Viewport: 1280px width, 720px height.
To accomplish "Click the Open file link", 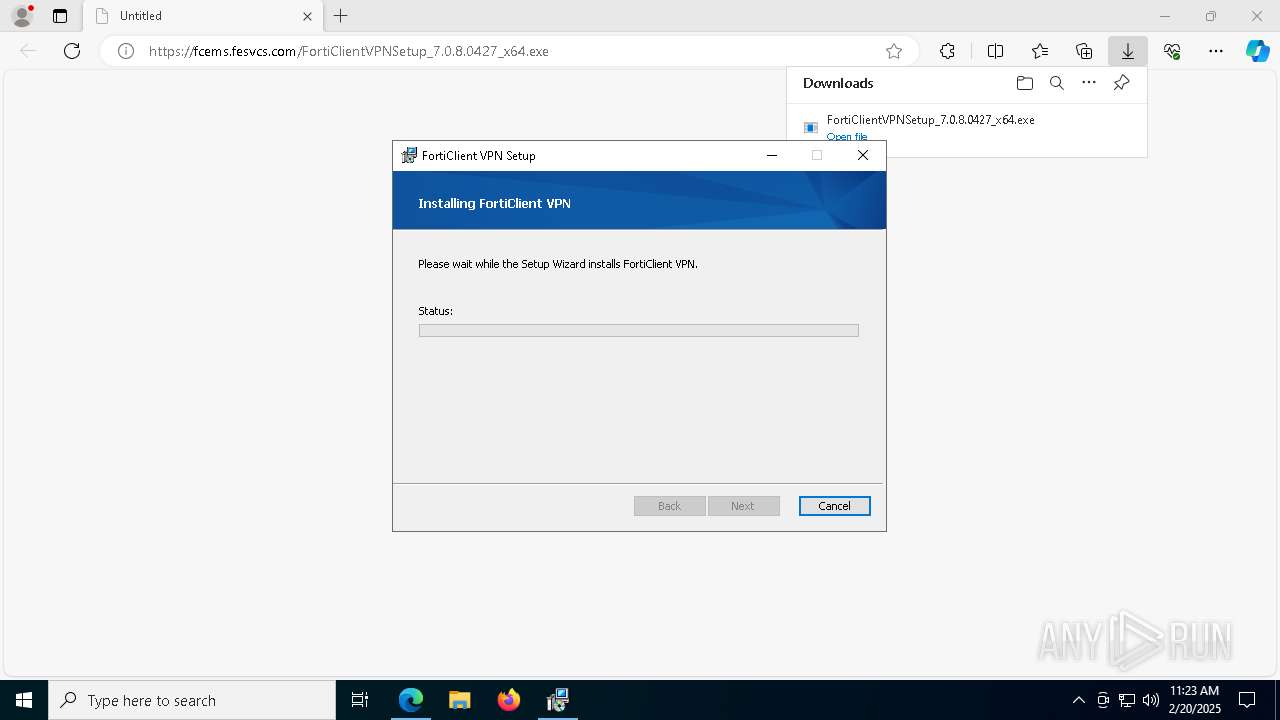I will [x=847, y=137].
